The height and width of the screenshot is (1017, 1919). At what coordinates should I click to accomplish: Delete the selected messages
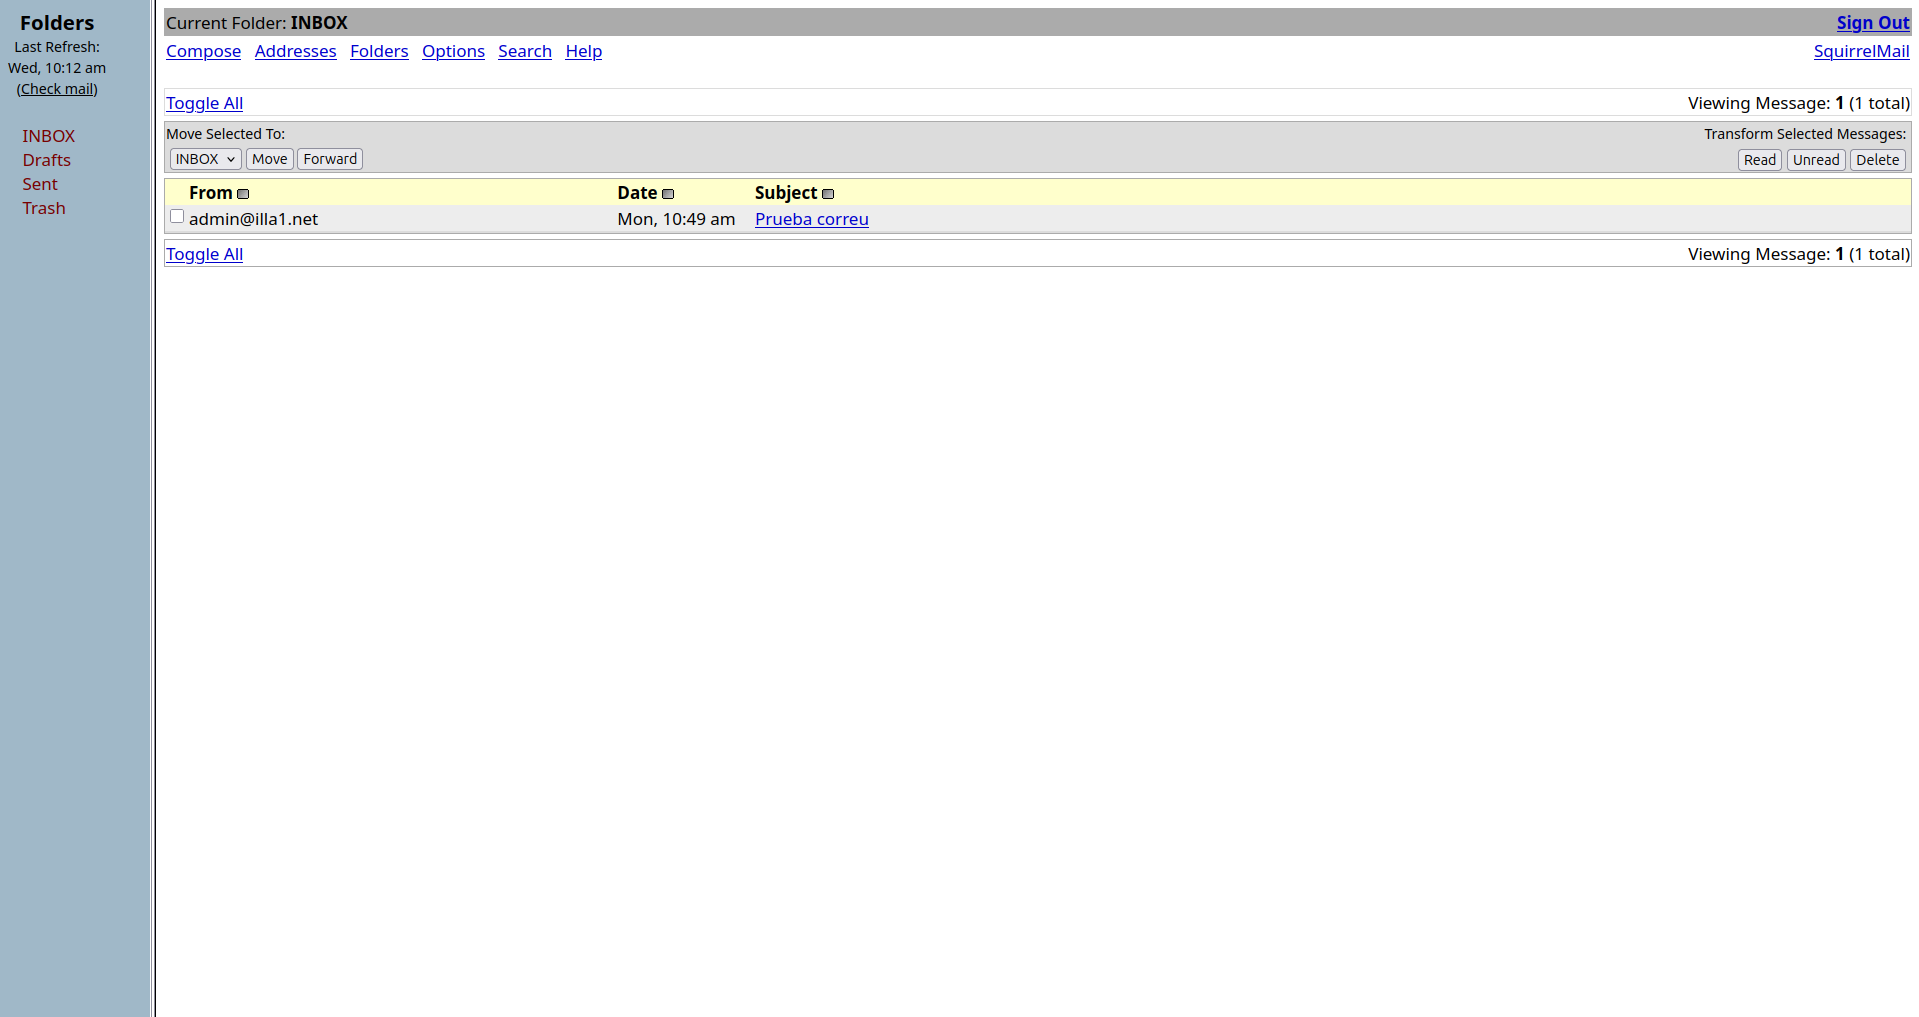point(1877,160)
